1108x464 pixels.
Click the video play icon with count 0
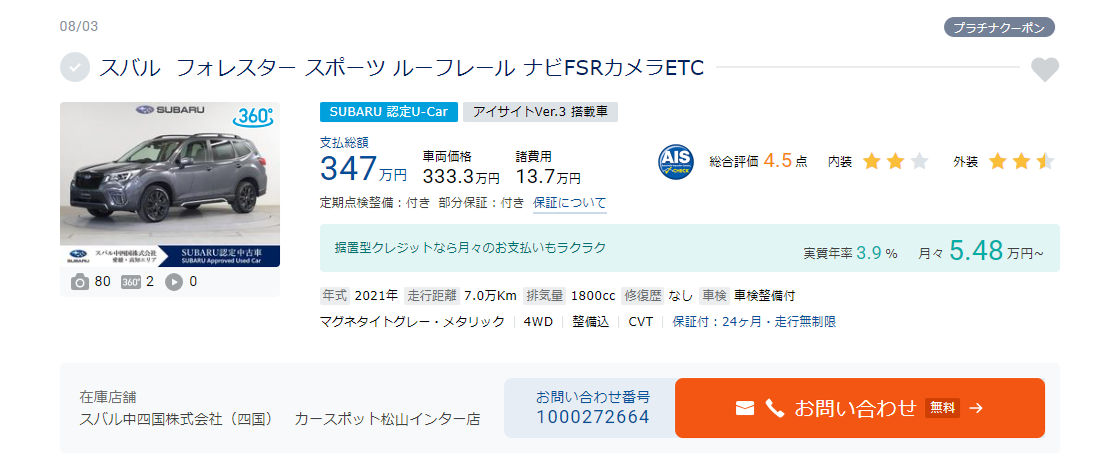tap(174, 282)
